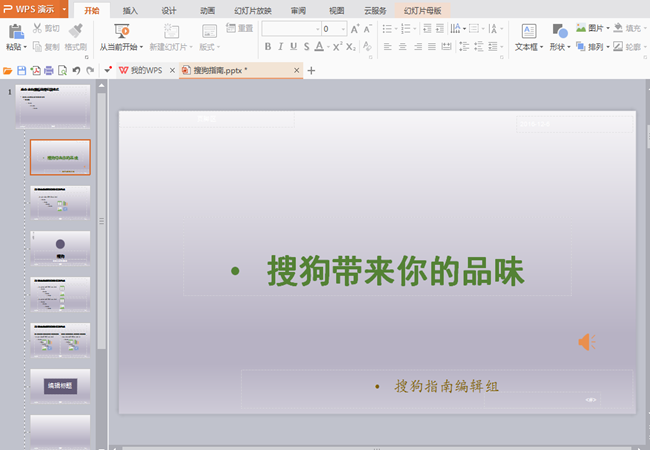The height and width of the screenshot is (450, 650).
Task: Click the Cut scissors icon
Action: (x=37, y=28)
